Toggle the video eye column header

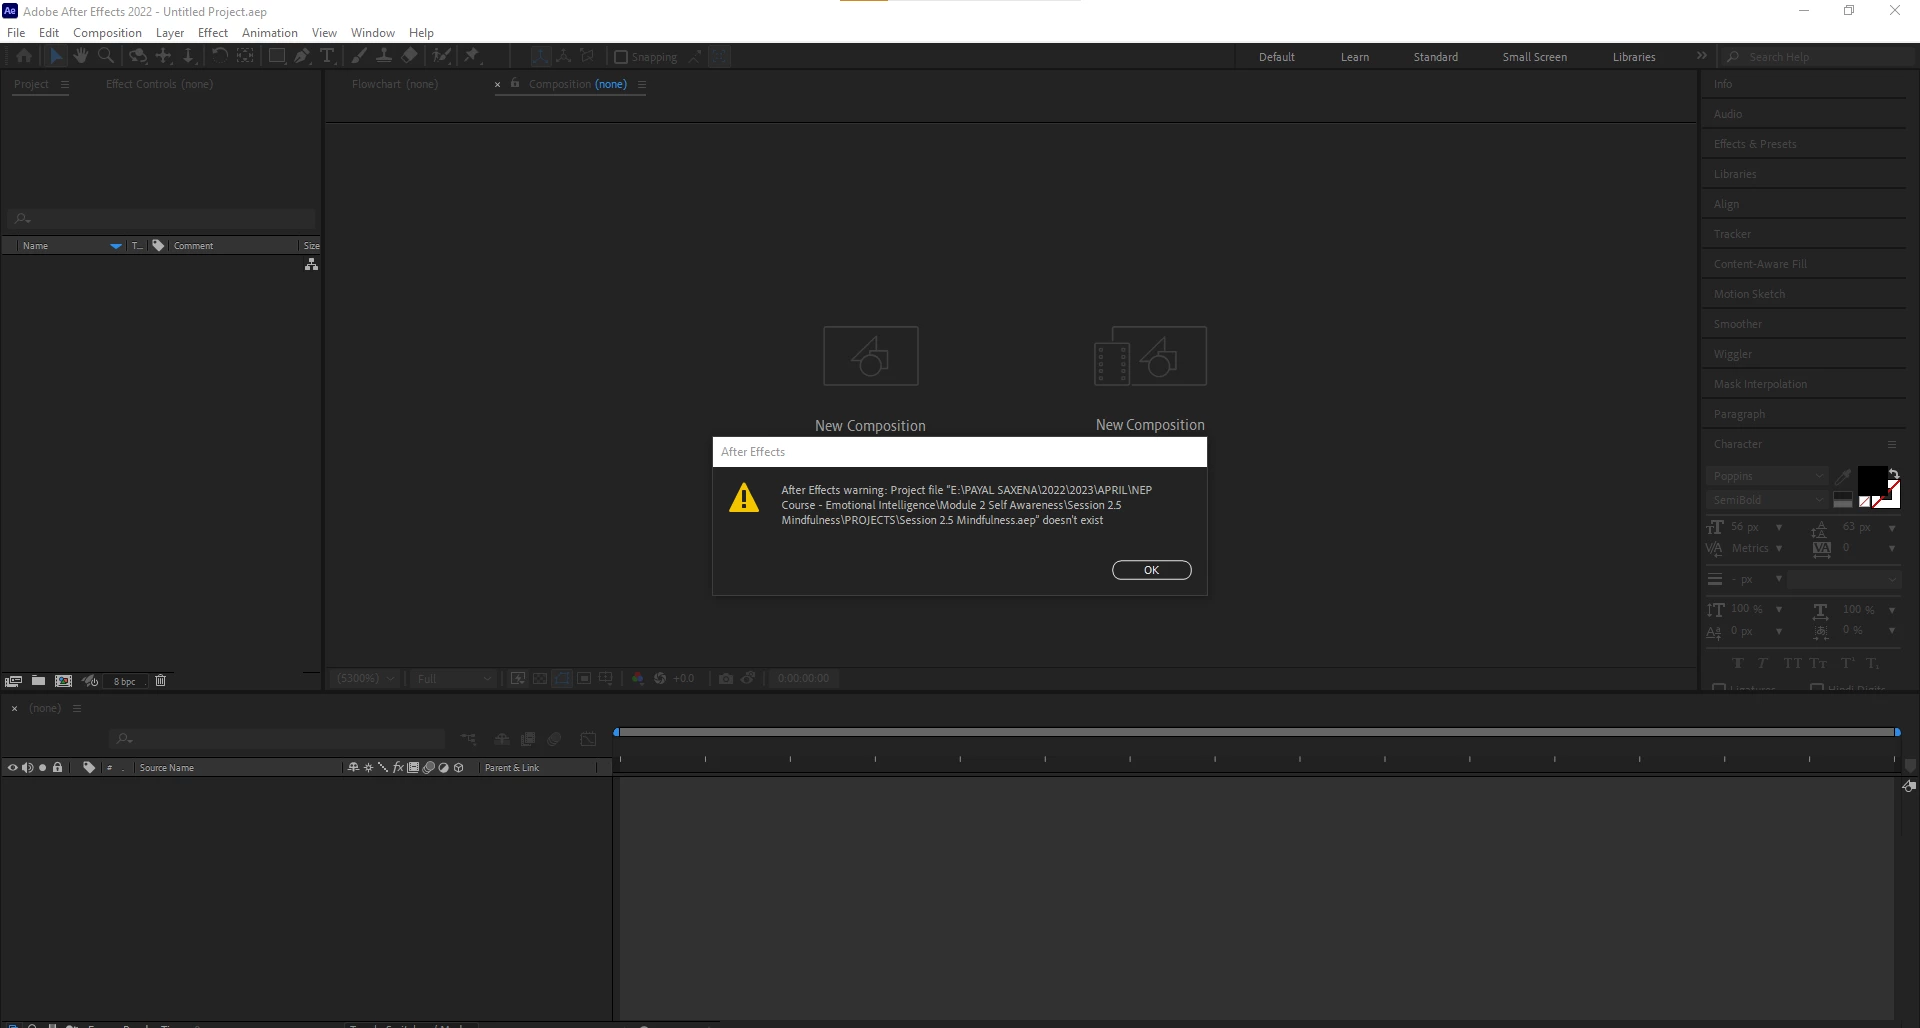point(12,768)
